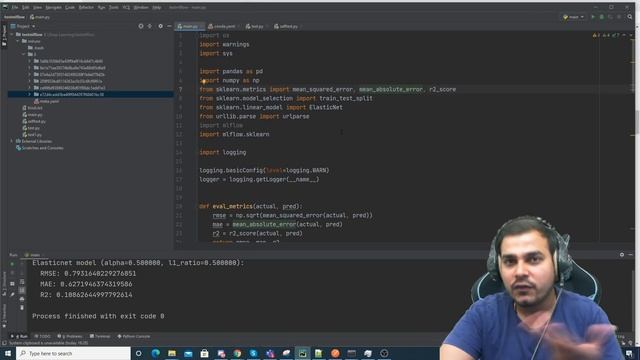The image size is (640, 360).
Task: Open Microsoft Store from taskbar
Action: [x=204, y=353]
